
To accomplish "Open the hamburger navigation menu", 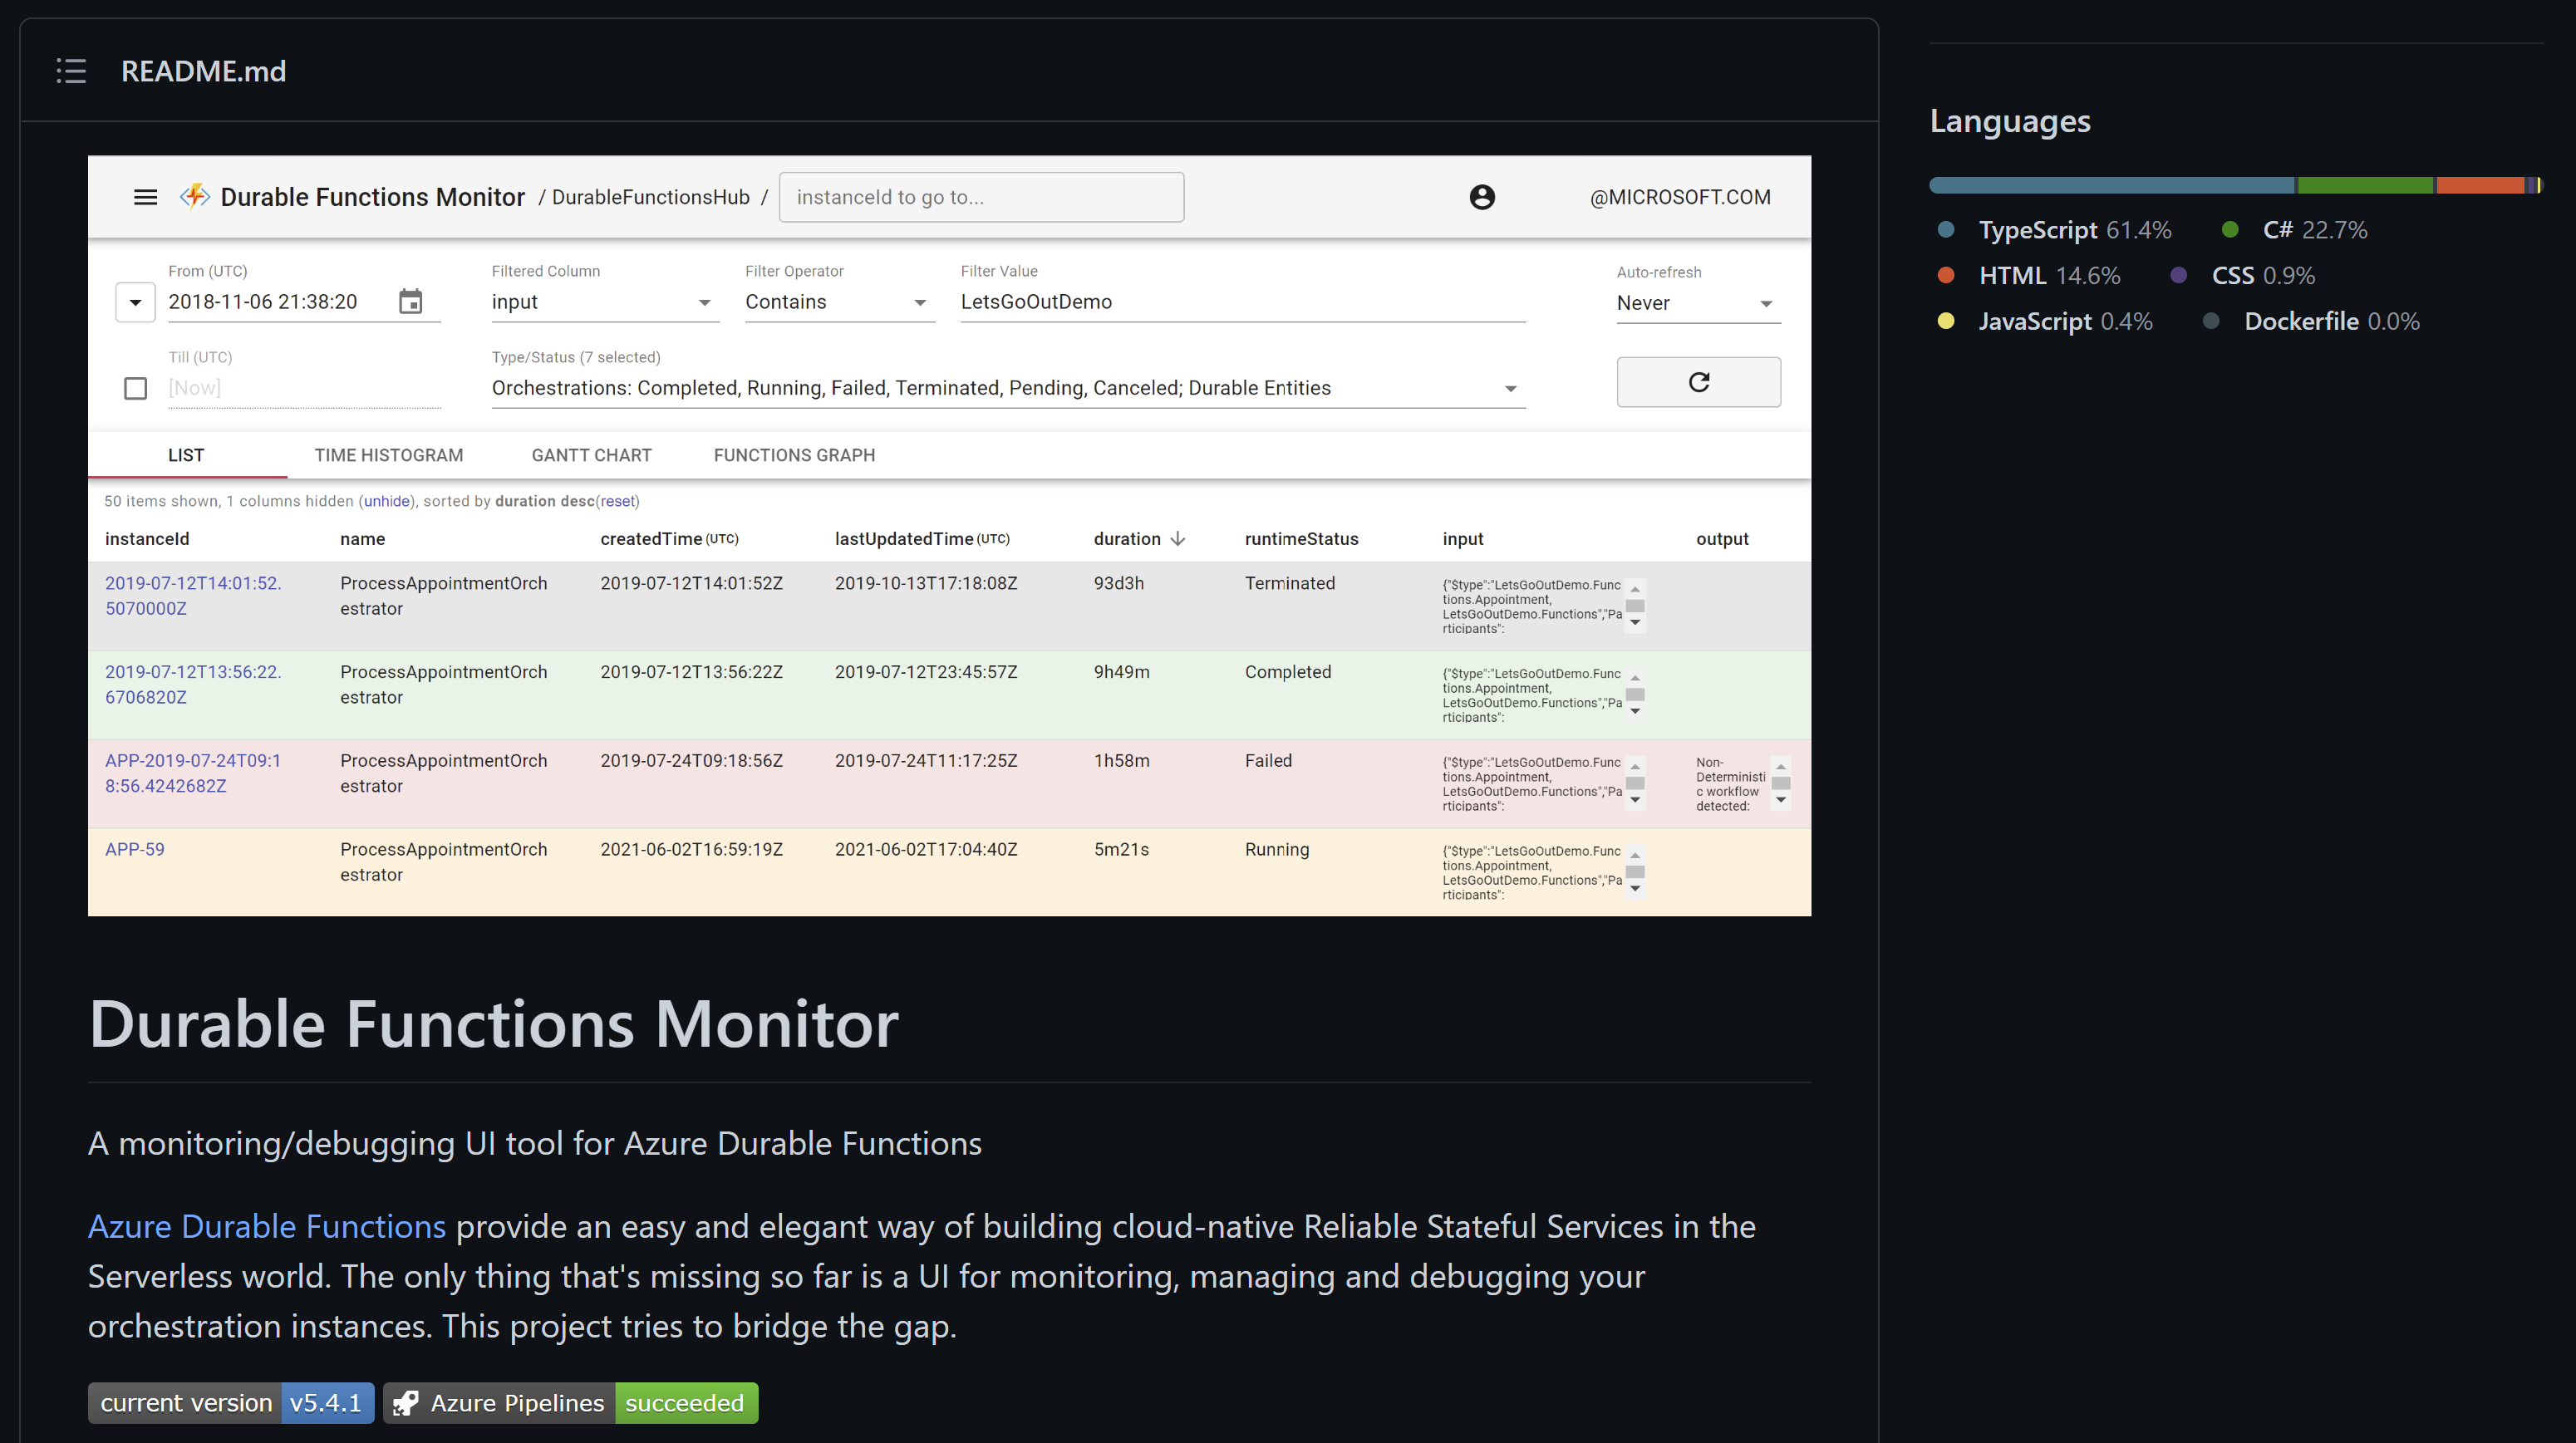I will (x=145, y=197).
